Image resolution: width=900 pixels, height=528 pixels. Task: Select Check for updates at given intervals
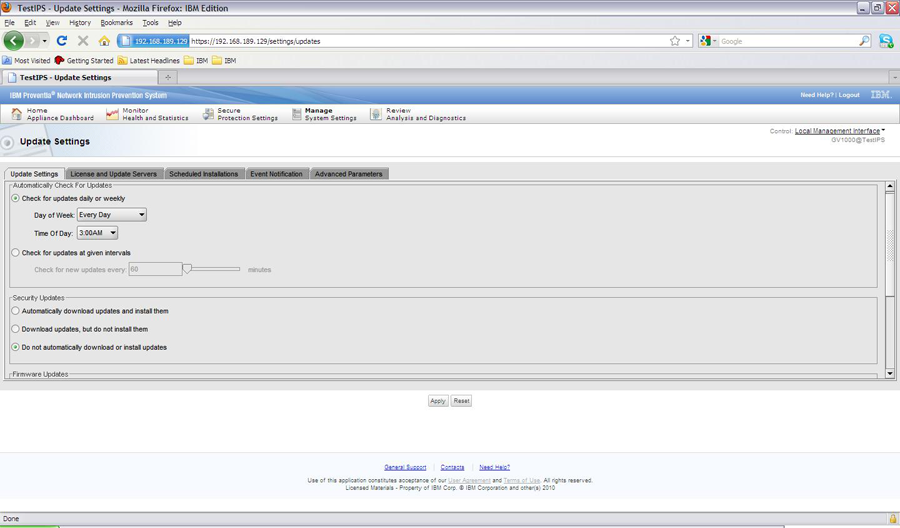[15, 253]
